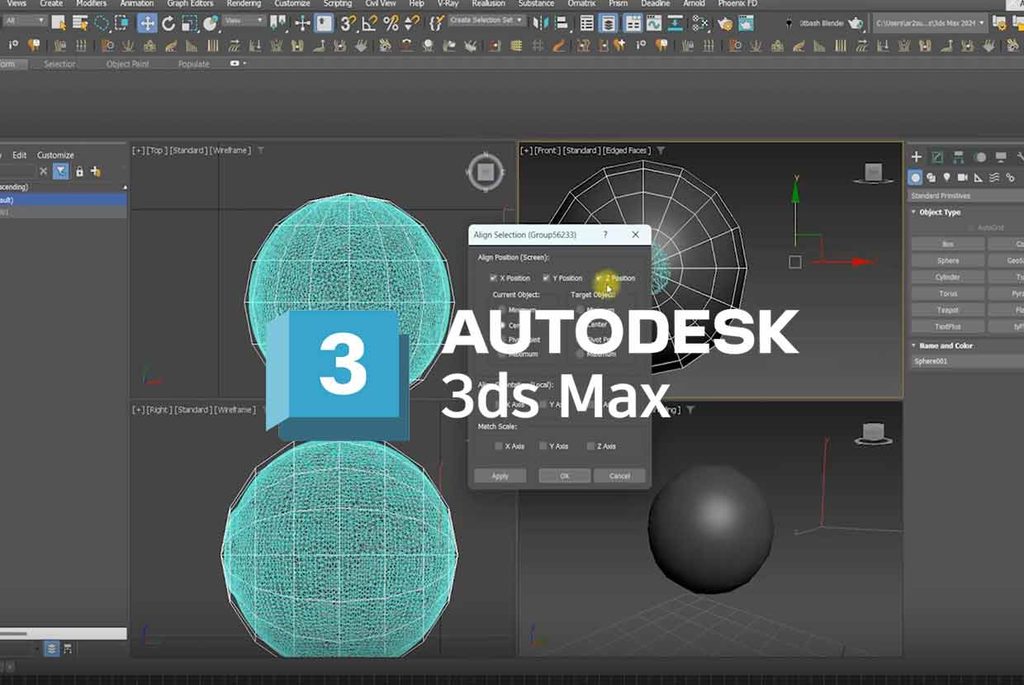1024x685 pixels.
Task: Open the Material Editor icon
Action: 700,24
